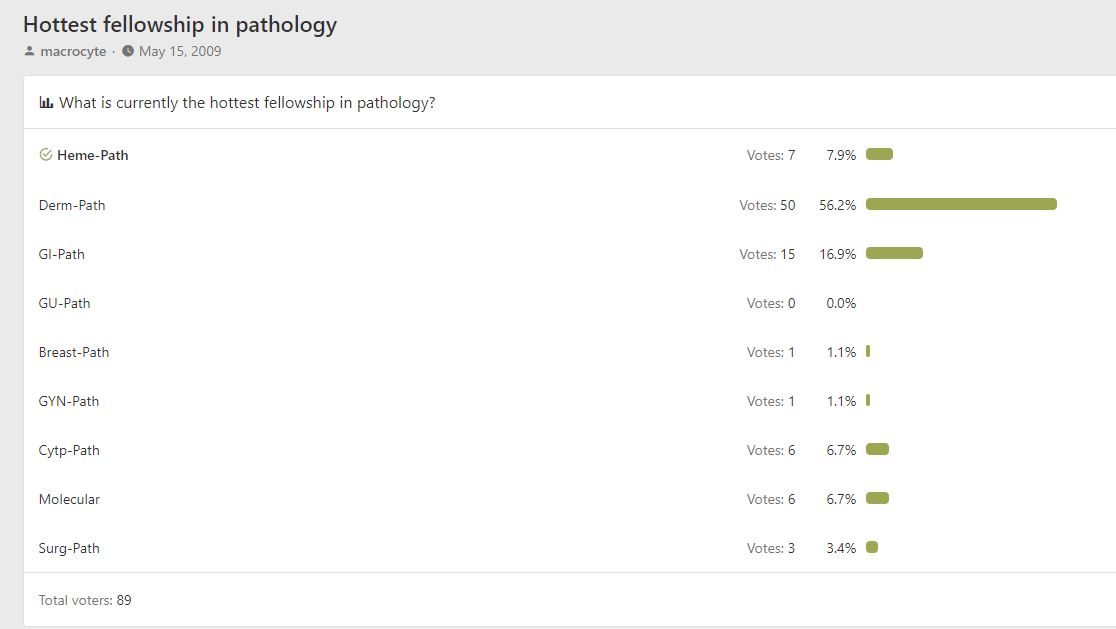
Task: Click the Heme-Path percentage bar
Action: point(879,154)
